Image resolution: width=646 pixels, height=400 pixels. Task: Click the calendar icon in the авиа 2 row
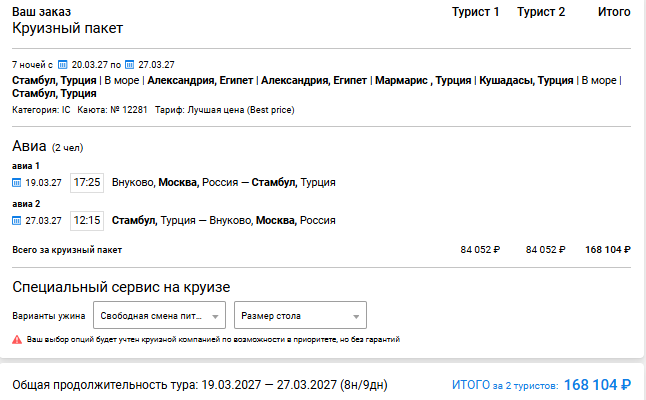click(16, 221)
